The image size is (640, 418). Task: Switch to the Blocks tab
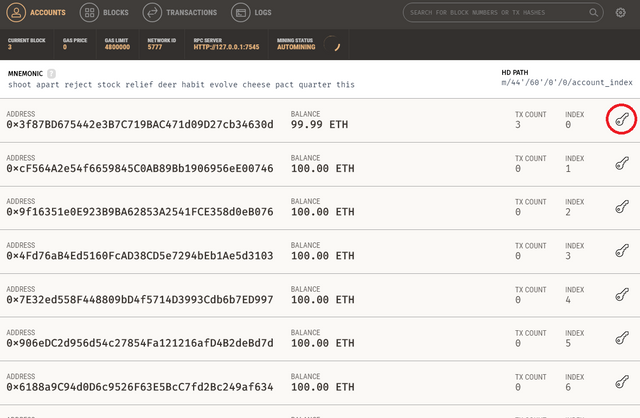coord(104,13)
